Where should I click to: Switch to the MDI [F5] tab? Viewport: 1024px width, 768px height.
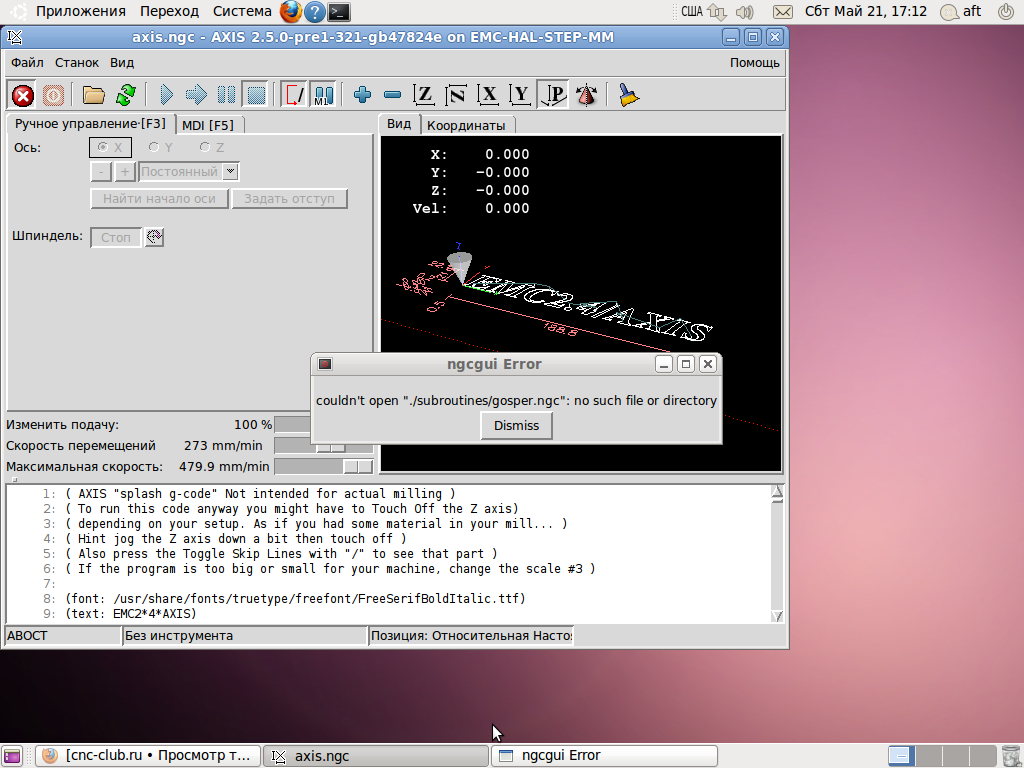point(208,125)
